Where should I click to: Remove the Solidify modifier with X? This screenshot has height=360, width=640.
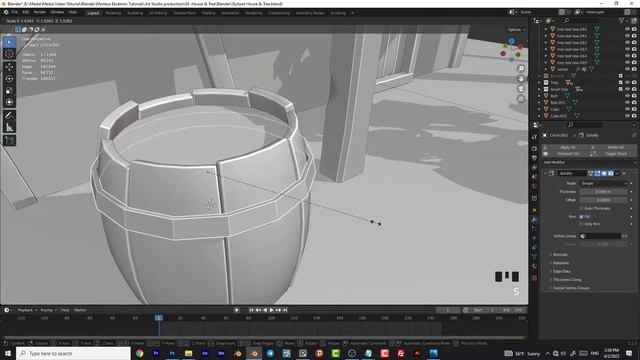624,173
